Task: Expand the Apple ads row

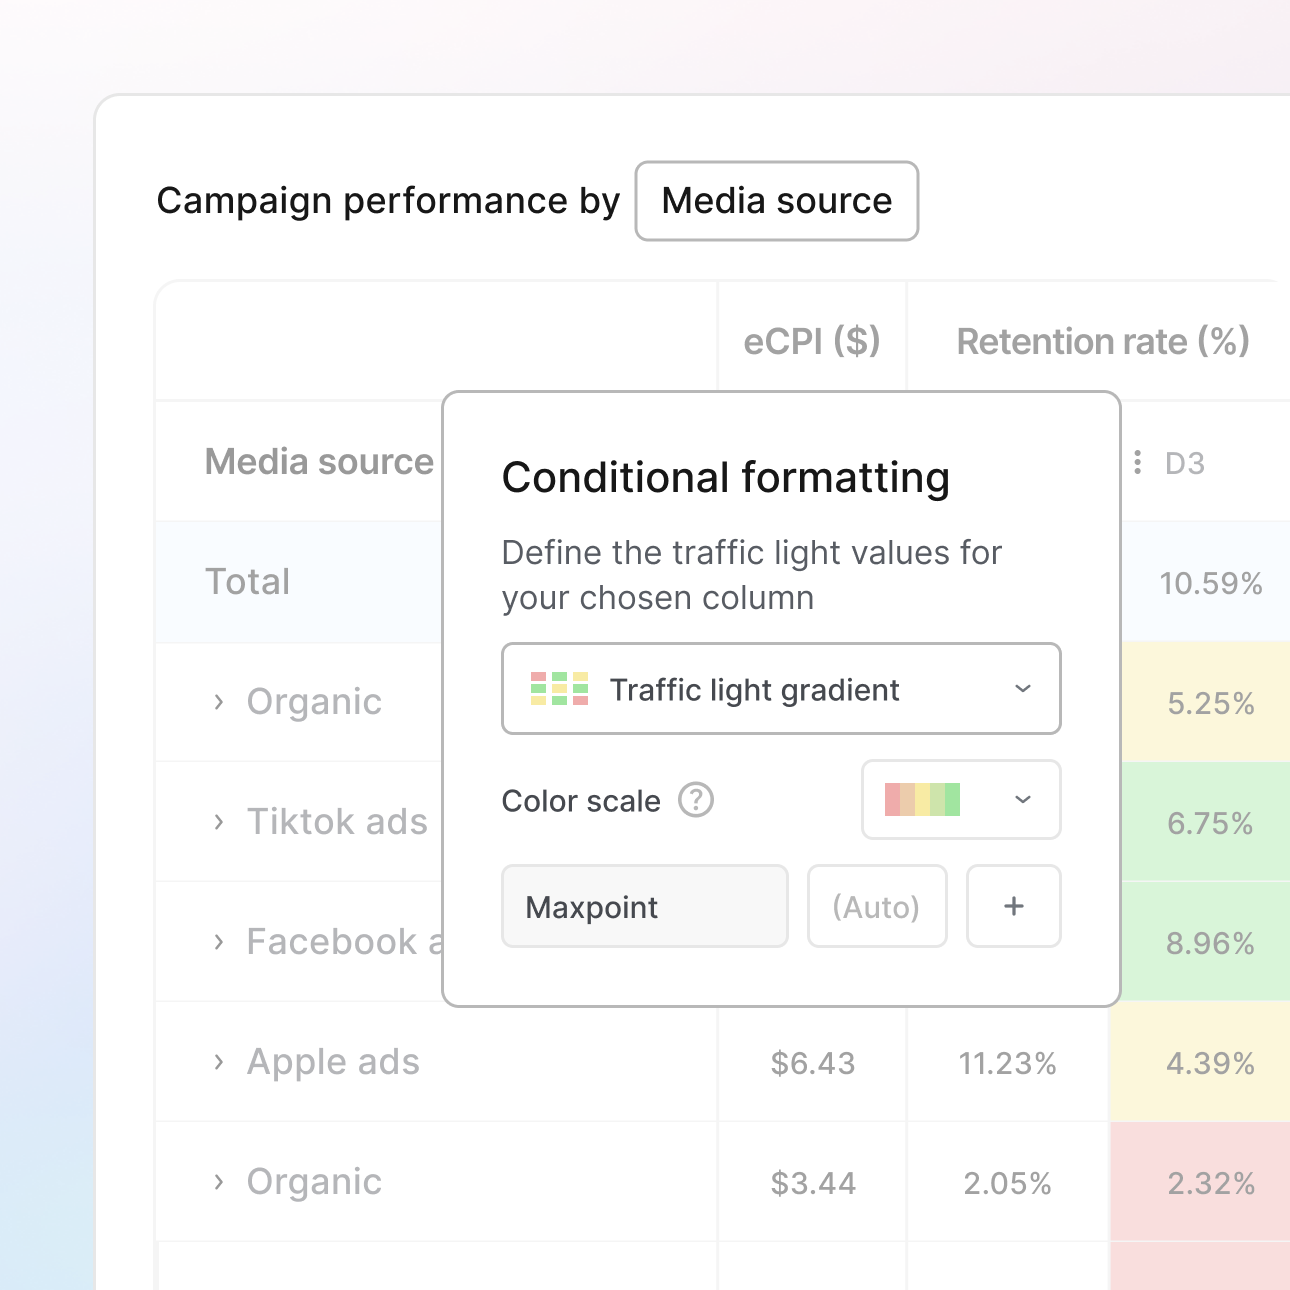Action: [219, 1062]
